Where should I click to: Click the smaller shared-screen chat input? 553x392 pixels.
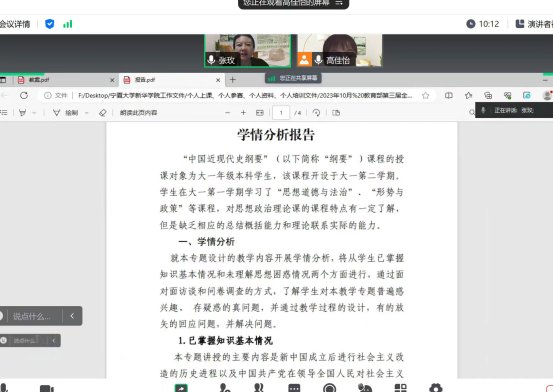click(x=25, y=340)
